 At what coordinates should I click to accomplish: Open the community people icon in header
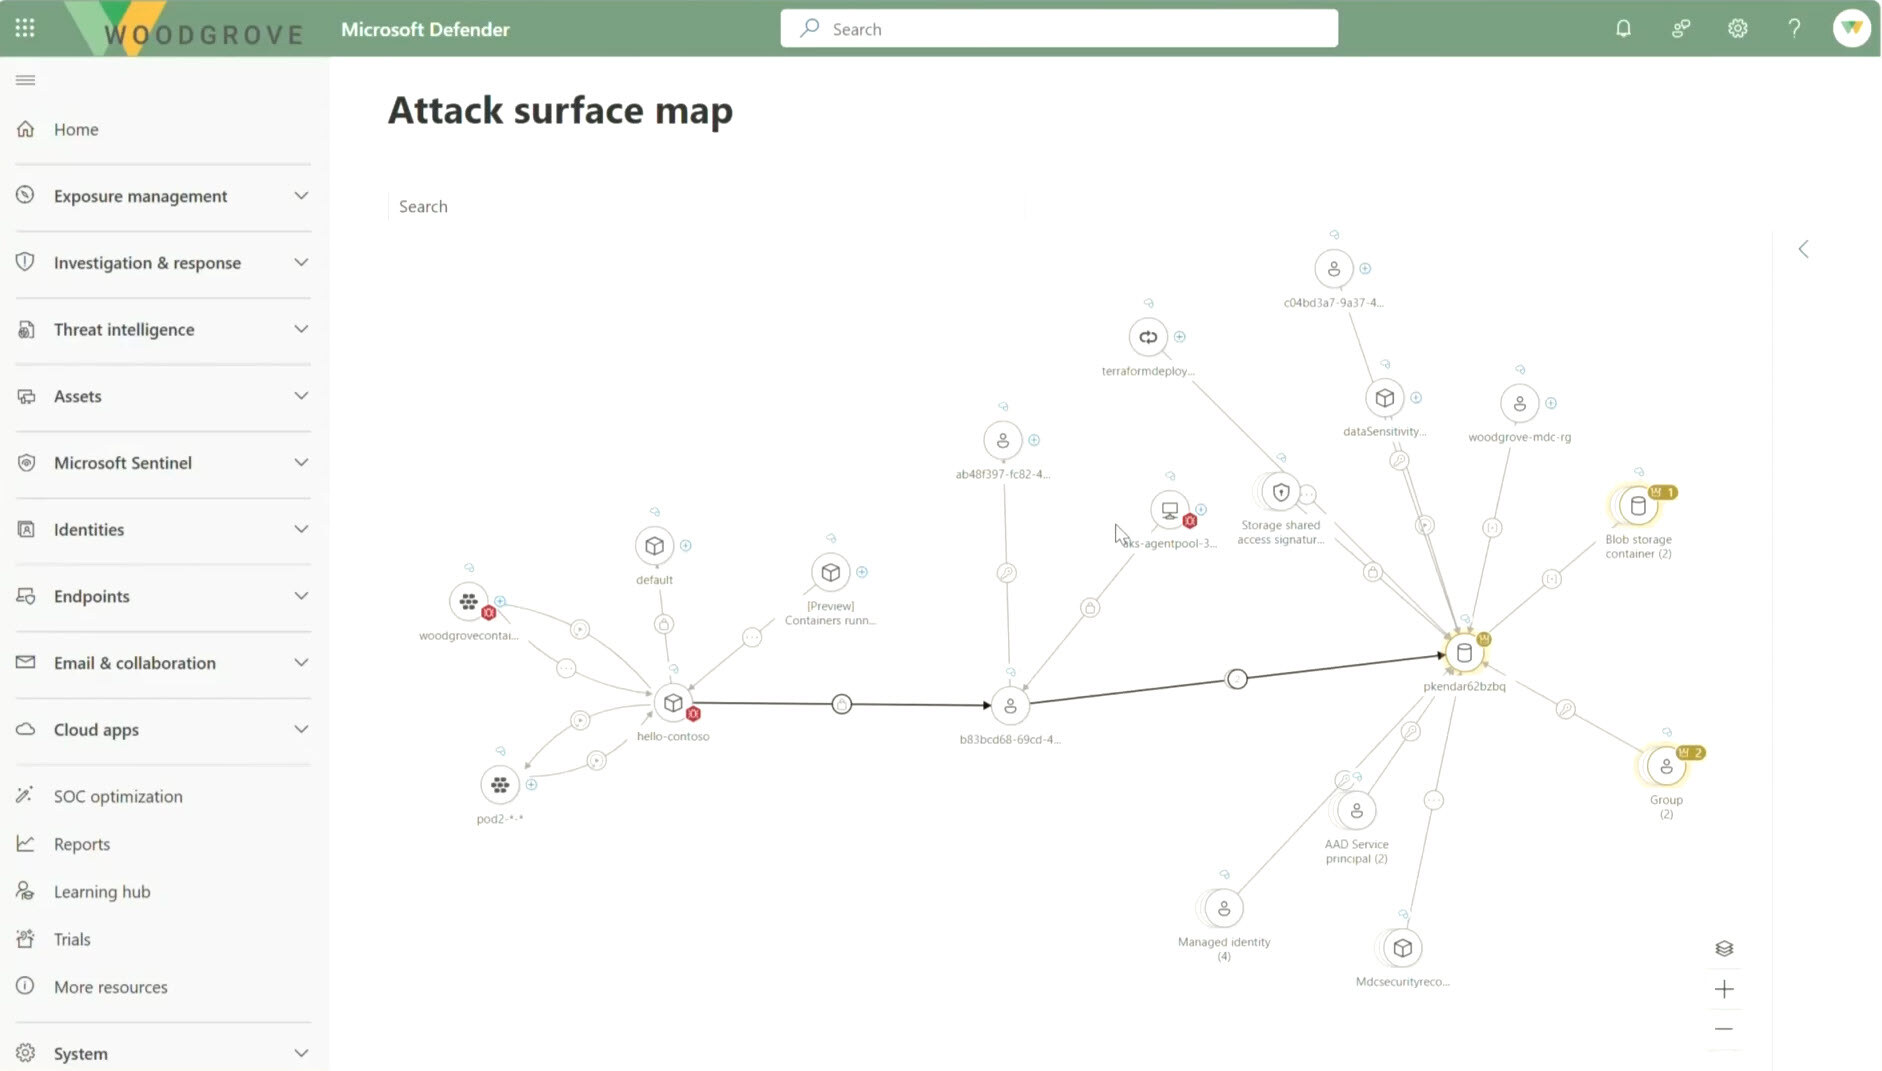[x=1681, y=28]
